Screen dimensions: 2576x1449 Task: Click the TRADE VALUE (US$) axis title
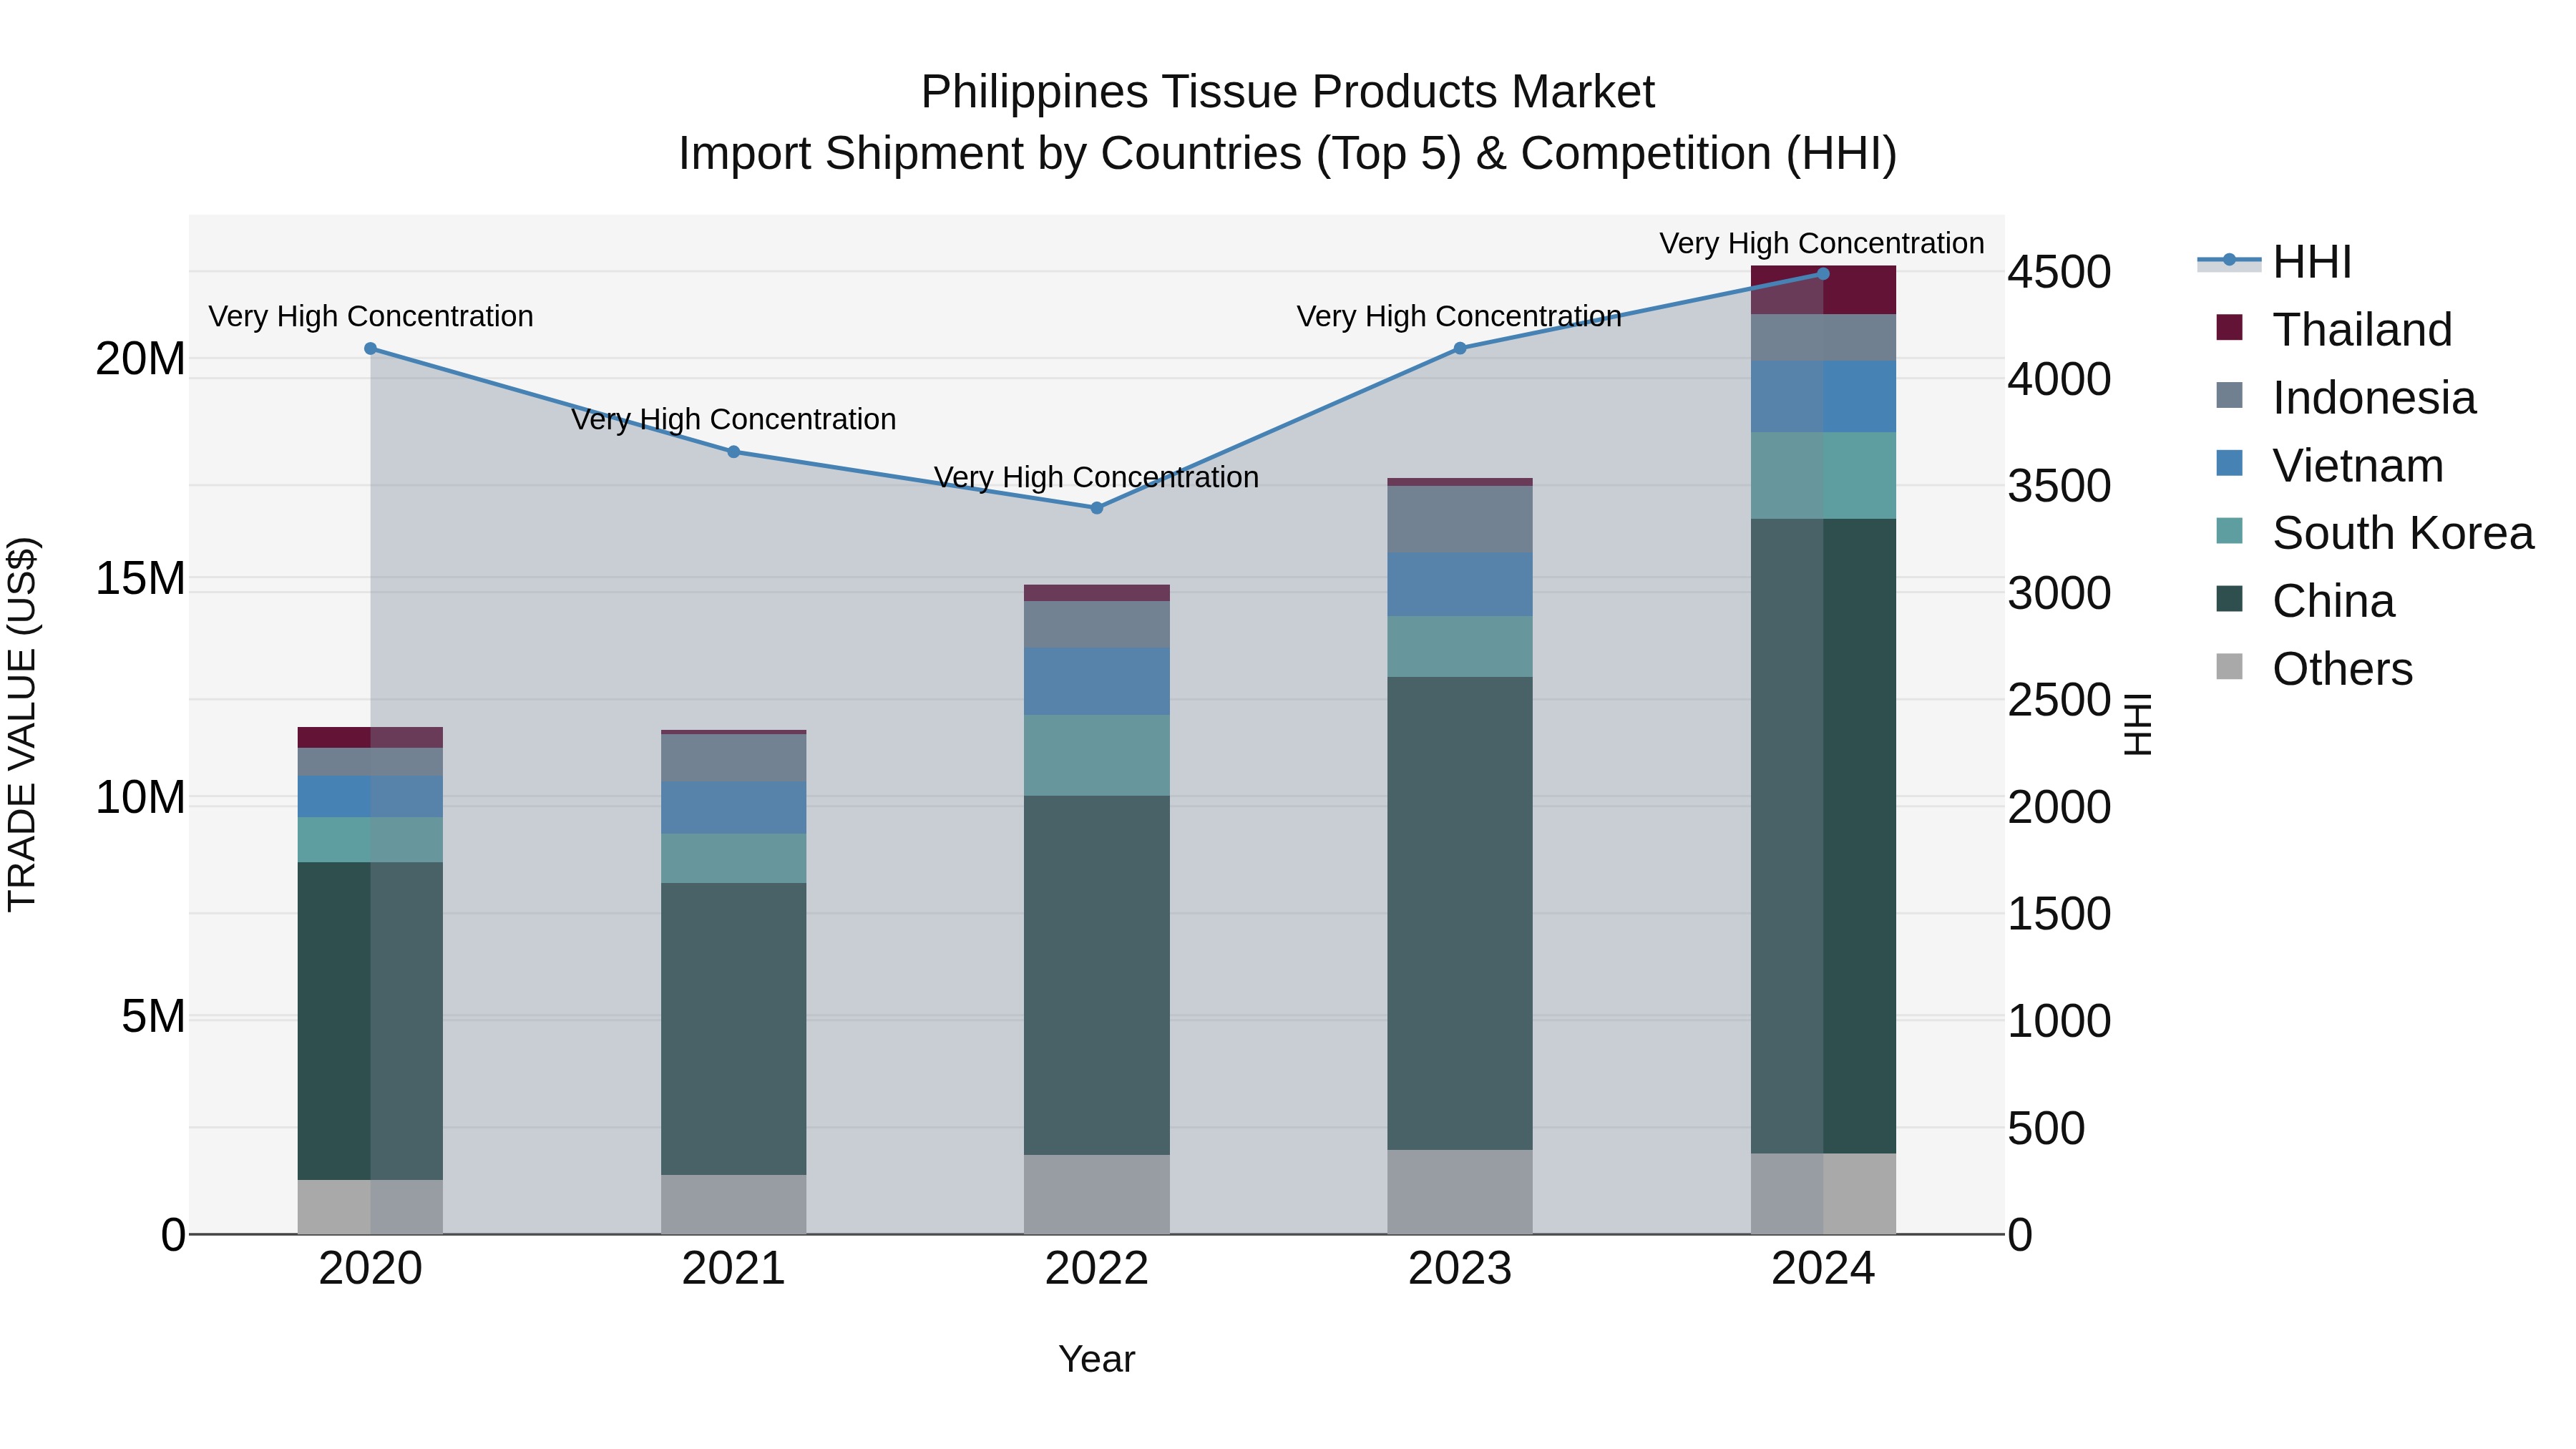tap(22, 724)
